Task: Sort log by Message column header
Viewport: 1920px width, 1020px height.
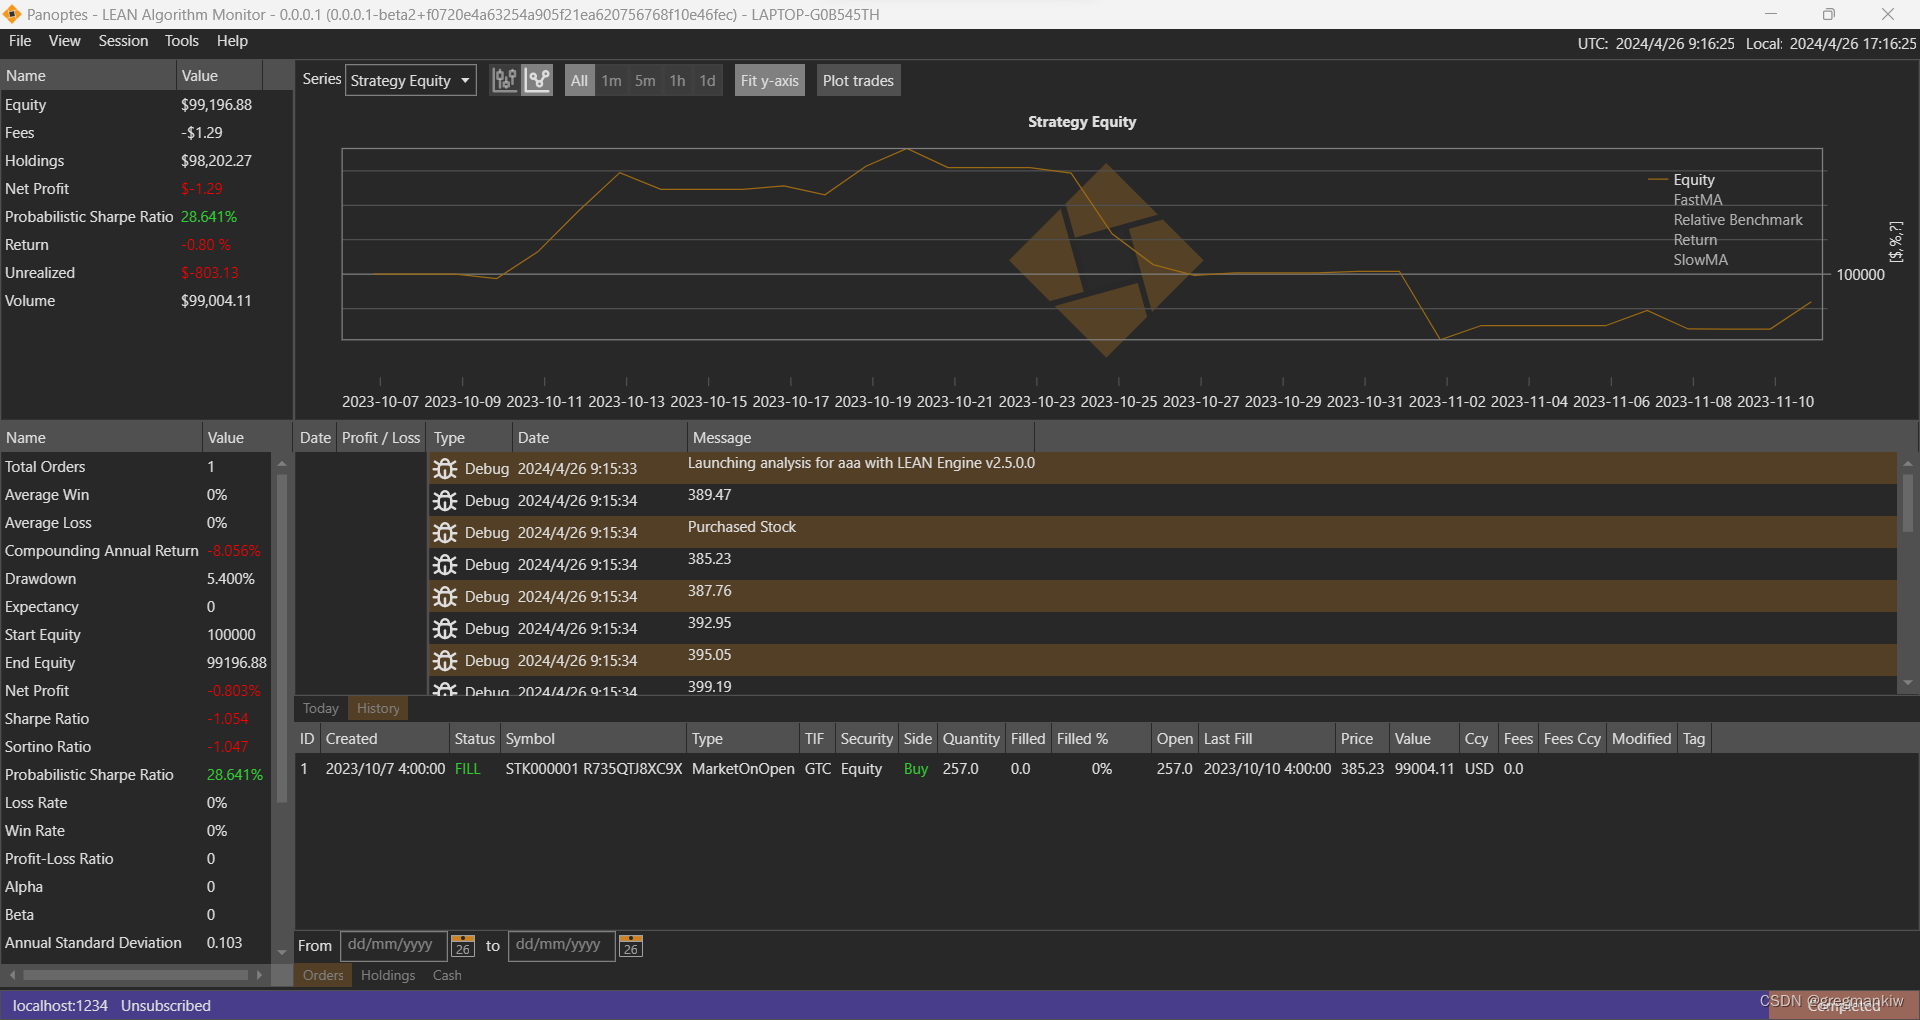Action: [x=860, y=438]
